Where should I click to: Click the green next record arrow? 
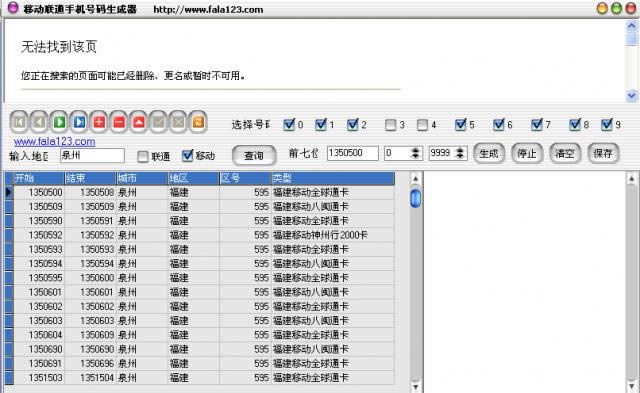click(59, 122)
